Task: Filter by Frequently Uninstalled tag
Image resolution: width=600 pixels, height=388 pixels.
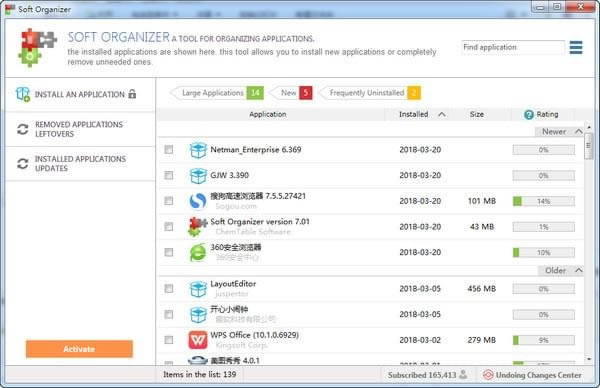Action: 370,93
